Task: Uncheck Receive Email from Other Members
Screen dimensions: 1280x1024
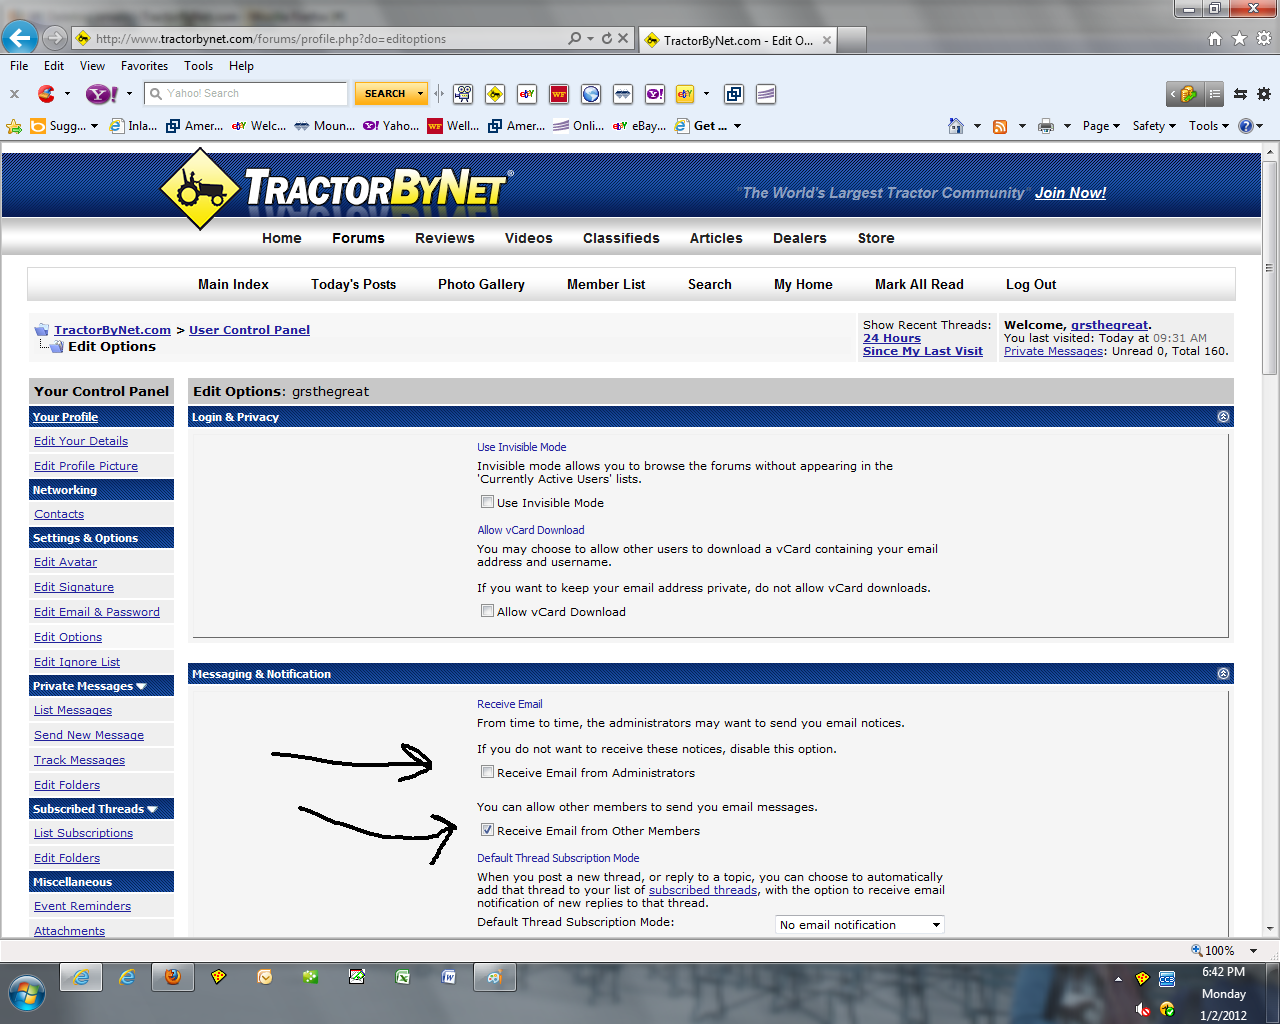Action: pos(488,830)
